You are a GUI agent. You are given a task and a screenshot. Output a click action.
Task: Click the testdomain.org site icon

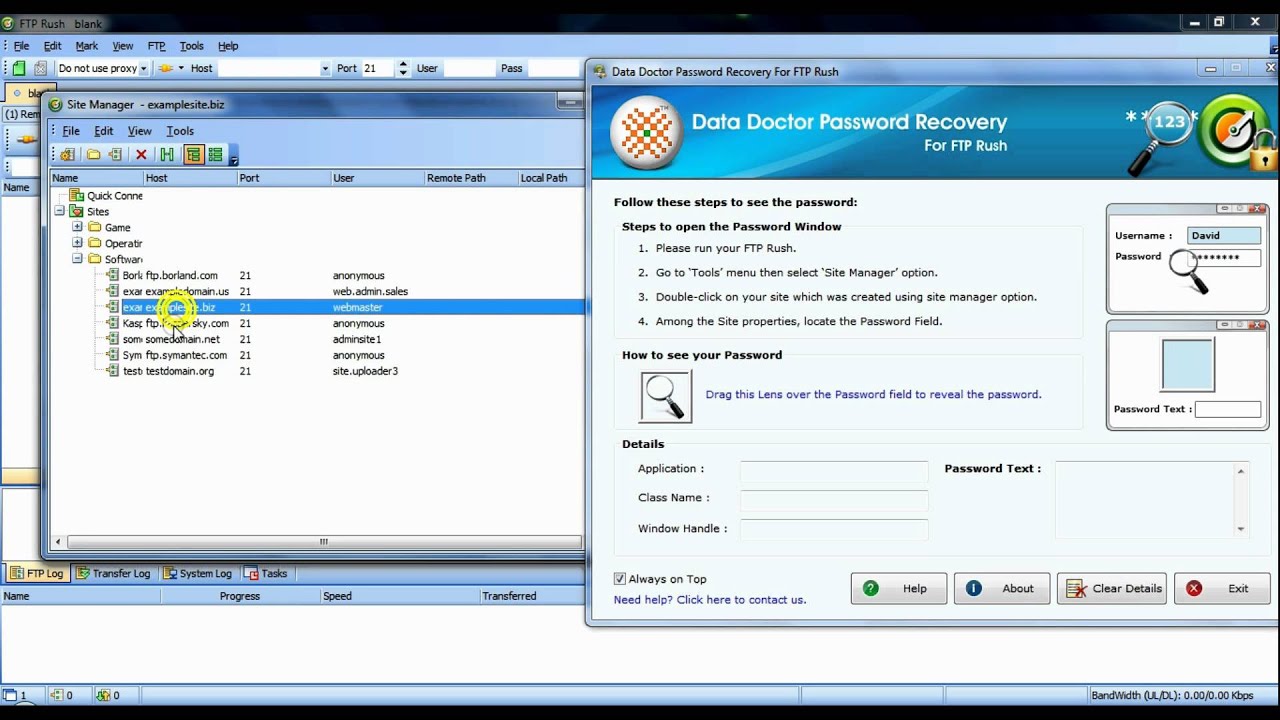point(113,371)
